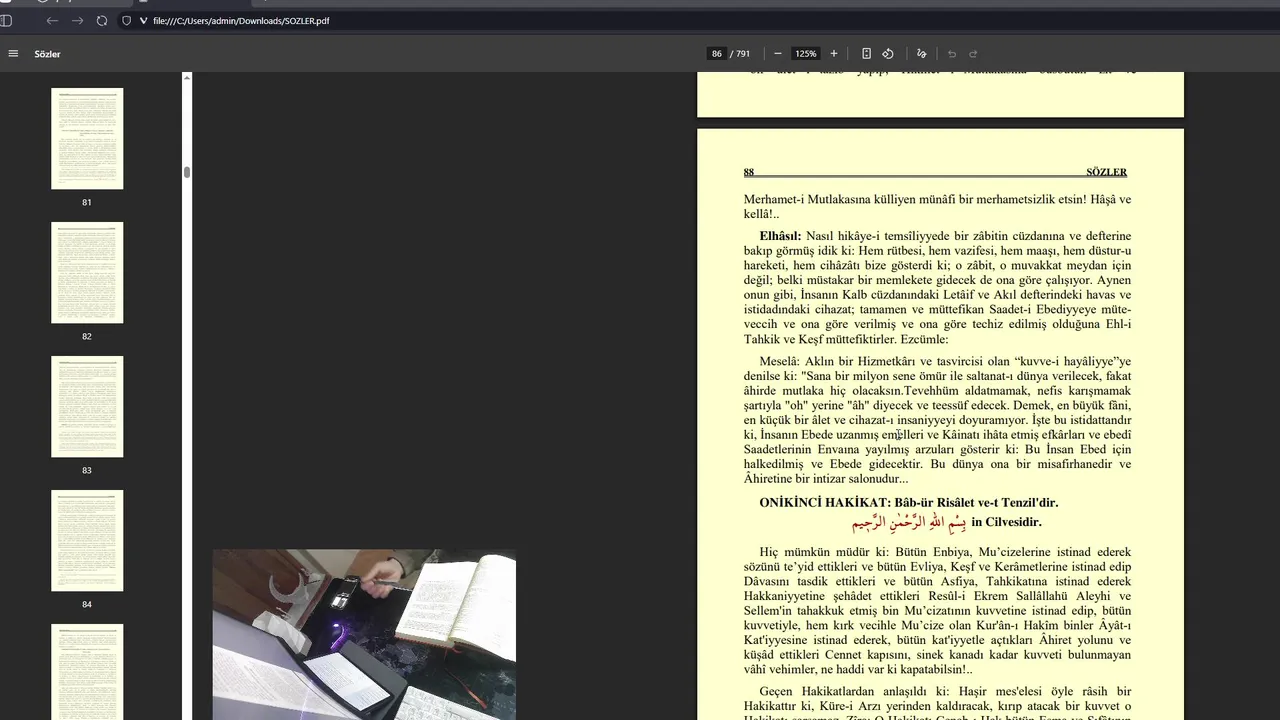The image size is (1280, 720).
Task: Click the zoom level field showing 125%
Action: click(806, 54)
